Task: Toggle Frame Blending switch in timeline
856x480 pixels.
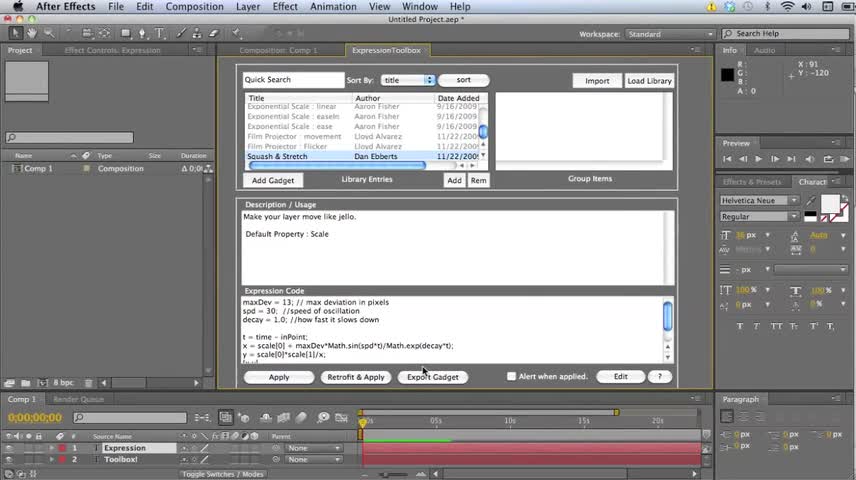Action: click(283, 418)
